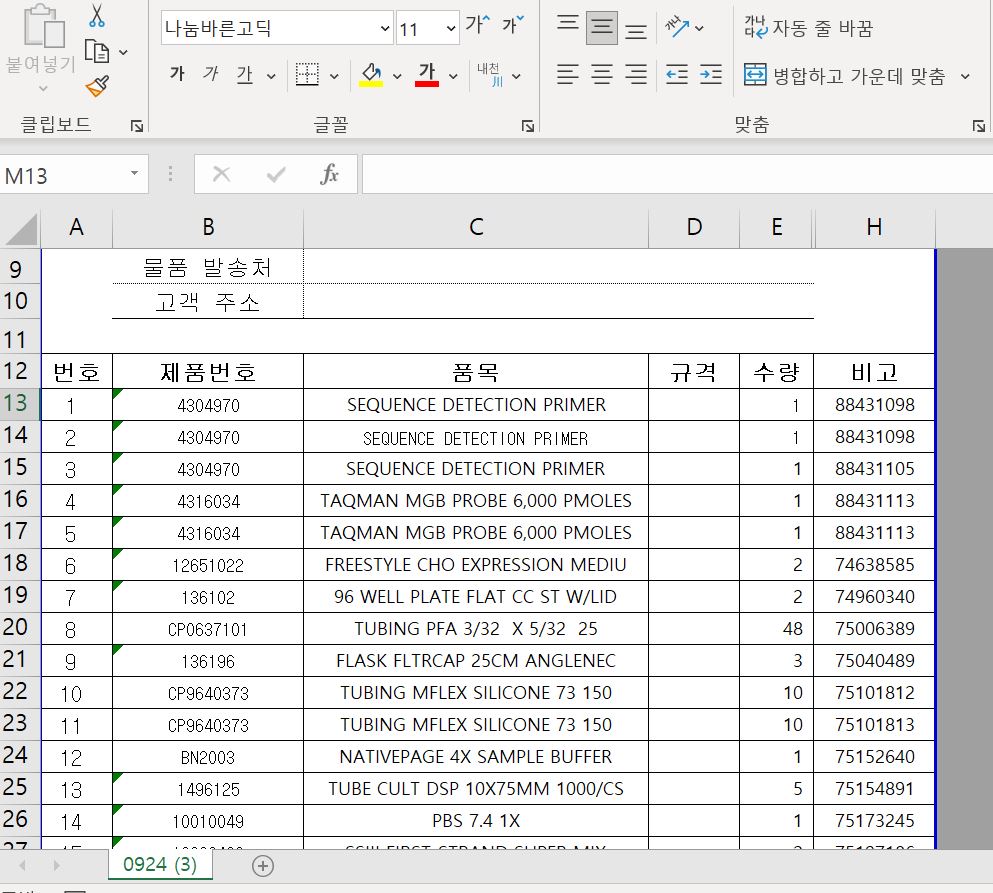Click the formula bar cancel X icon
This screenshot has height=893, width=993.
[x=221, y=174]
